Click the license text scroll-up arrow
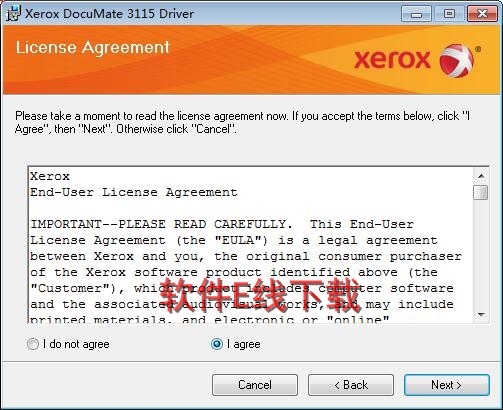The height and width of the screenshot is (410, 503). pyautogui.click(x=481, y=176)
